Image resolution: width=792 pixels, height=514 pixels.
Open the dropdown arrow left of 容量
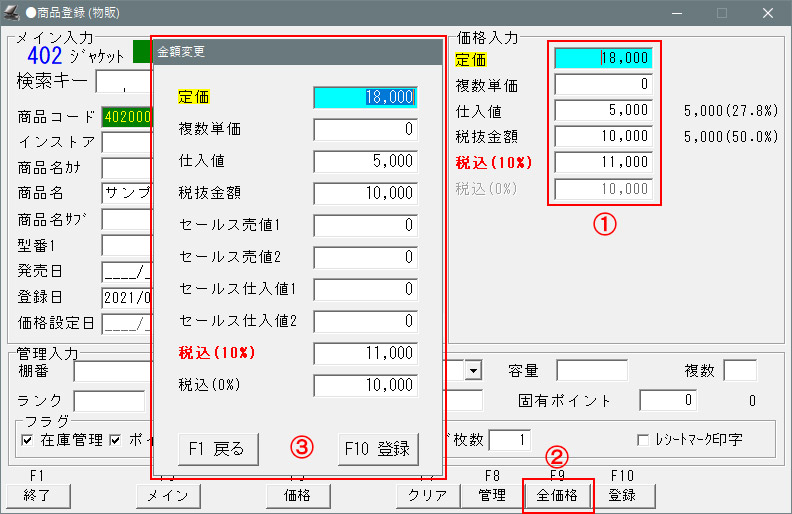coord(473,371)
